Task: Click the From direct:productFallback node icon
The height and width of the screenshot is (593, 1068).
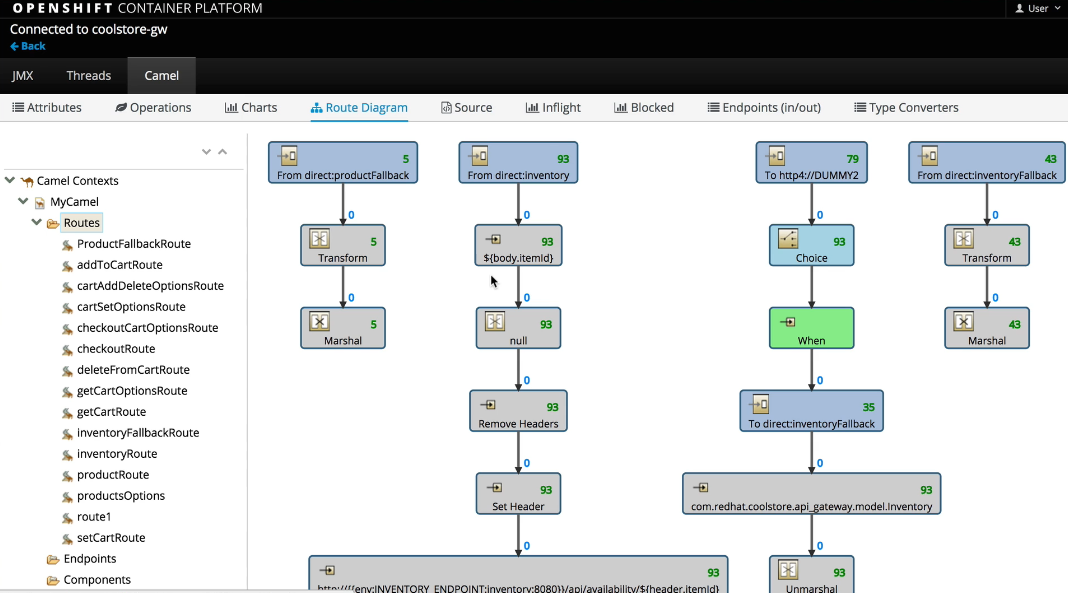Action: pyautogui.click(x=288, y=156)
